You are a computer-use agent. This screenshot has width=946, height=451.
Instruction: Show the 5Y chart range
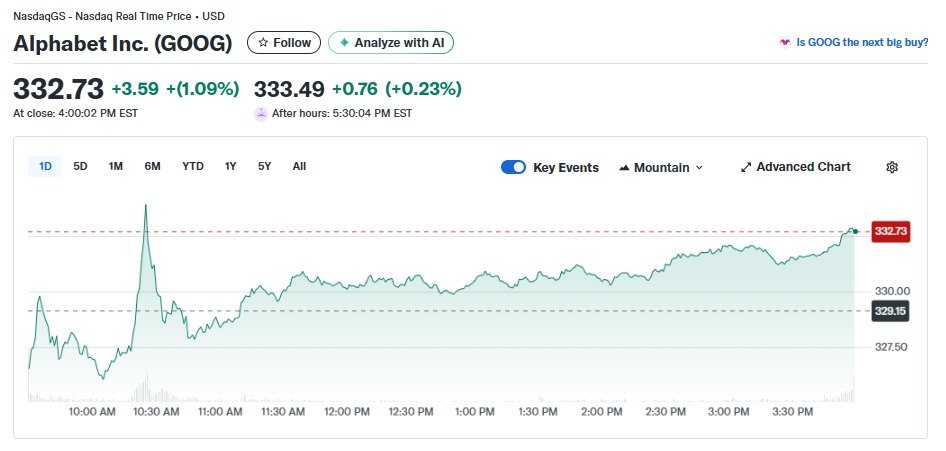[264, 166]
